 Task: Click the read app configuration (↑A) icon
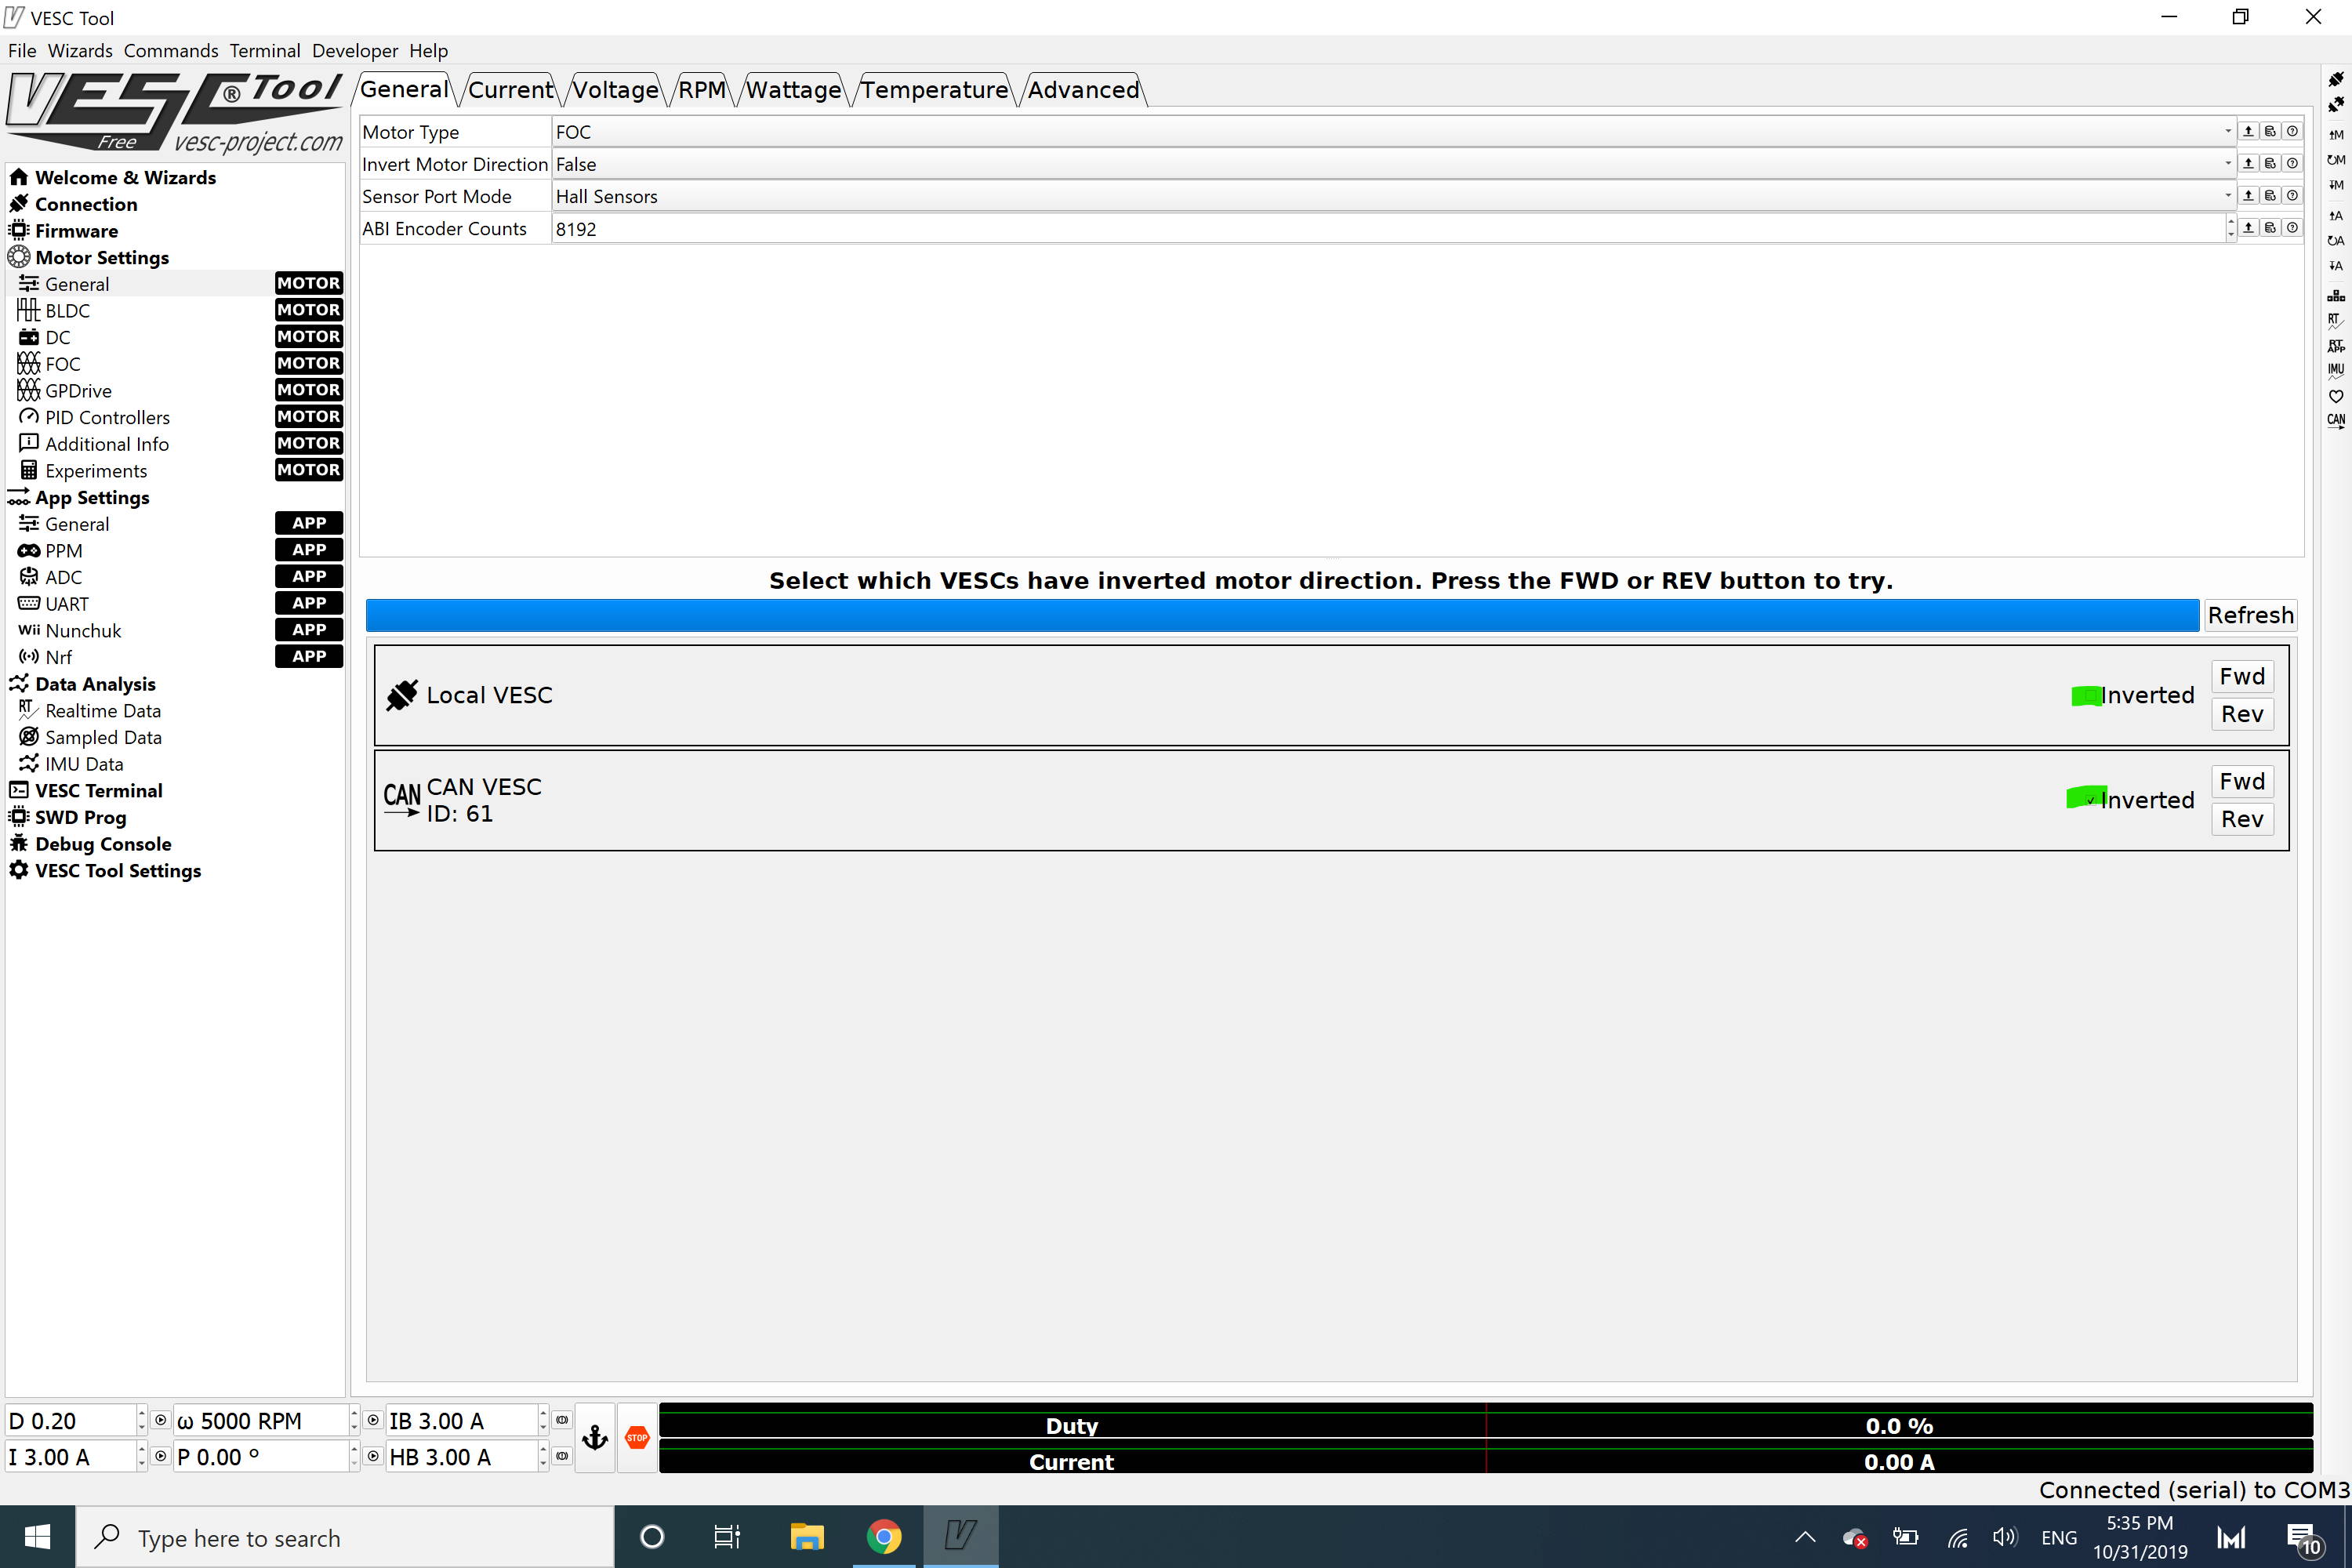pyautogui.click(x=2335, y=215)
